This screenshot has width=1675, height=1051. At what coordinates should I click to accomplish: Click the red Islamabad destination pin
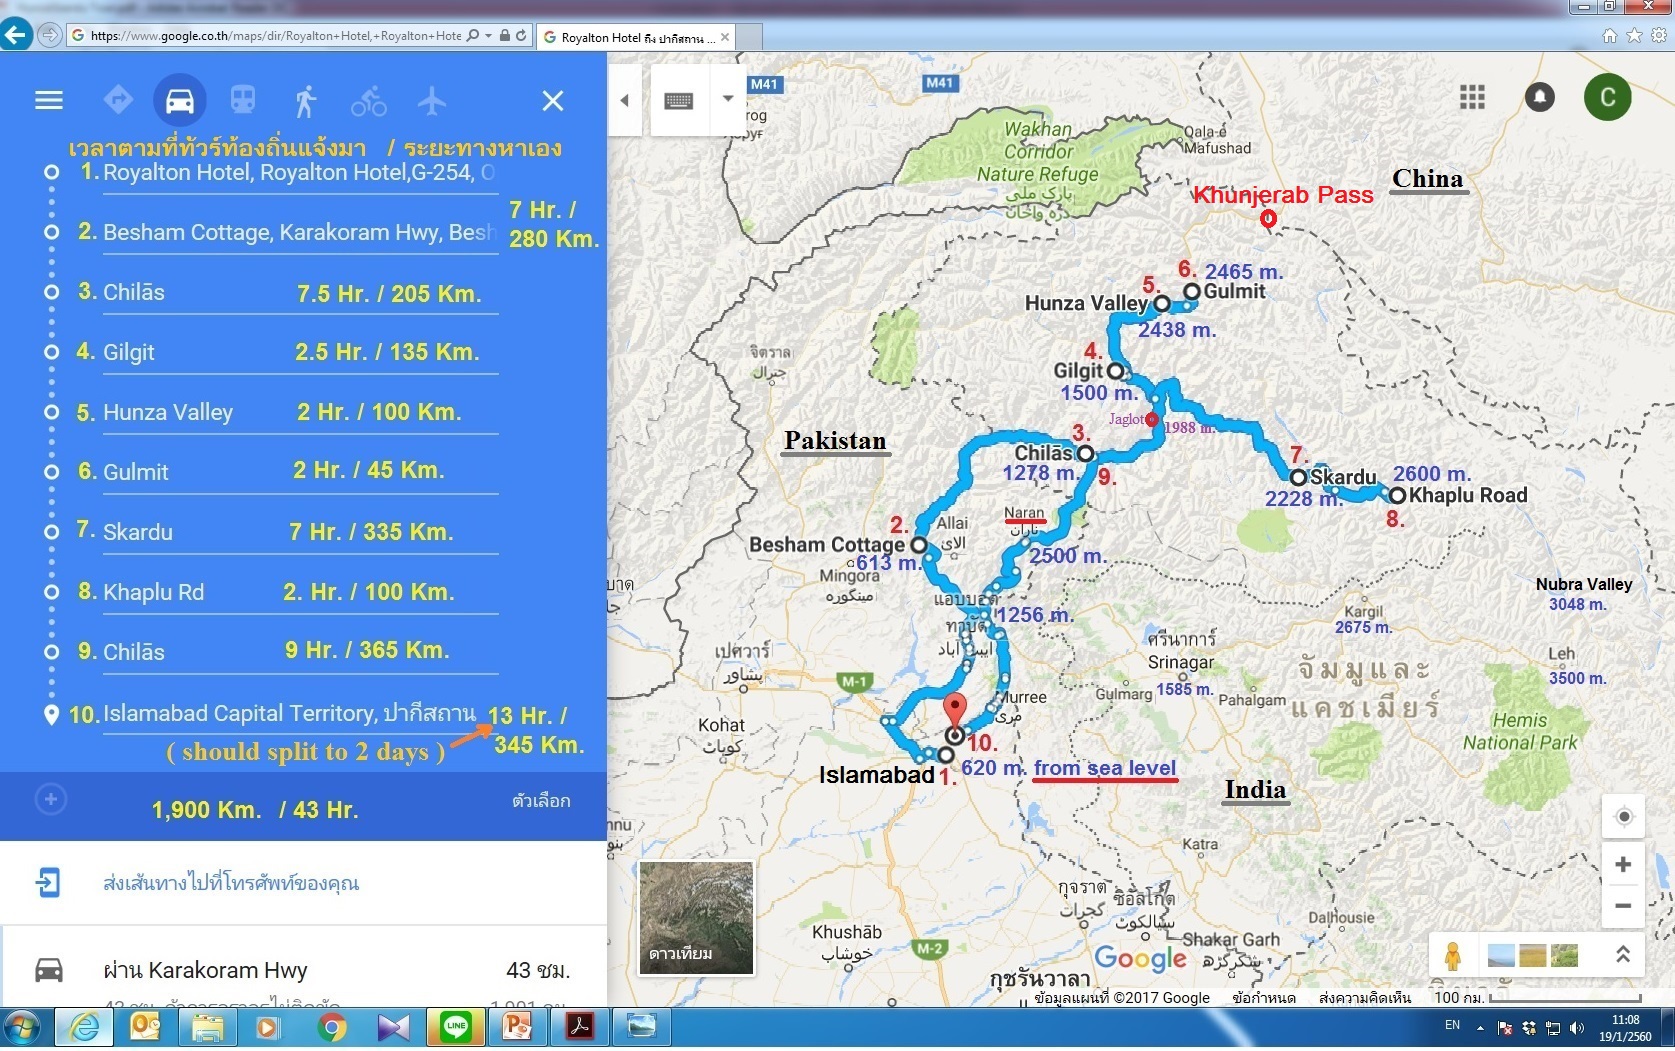point(956,712)
